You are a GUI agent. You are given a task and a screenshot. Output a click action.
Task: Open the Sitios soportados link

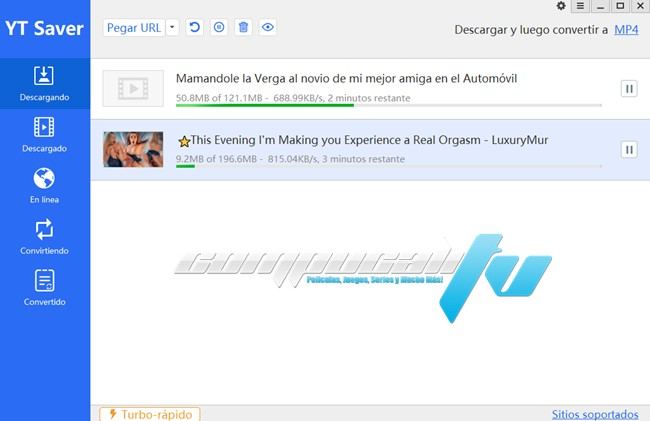click(x=595, y=414)
